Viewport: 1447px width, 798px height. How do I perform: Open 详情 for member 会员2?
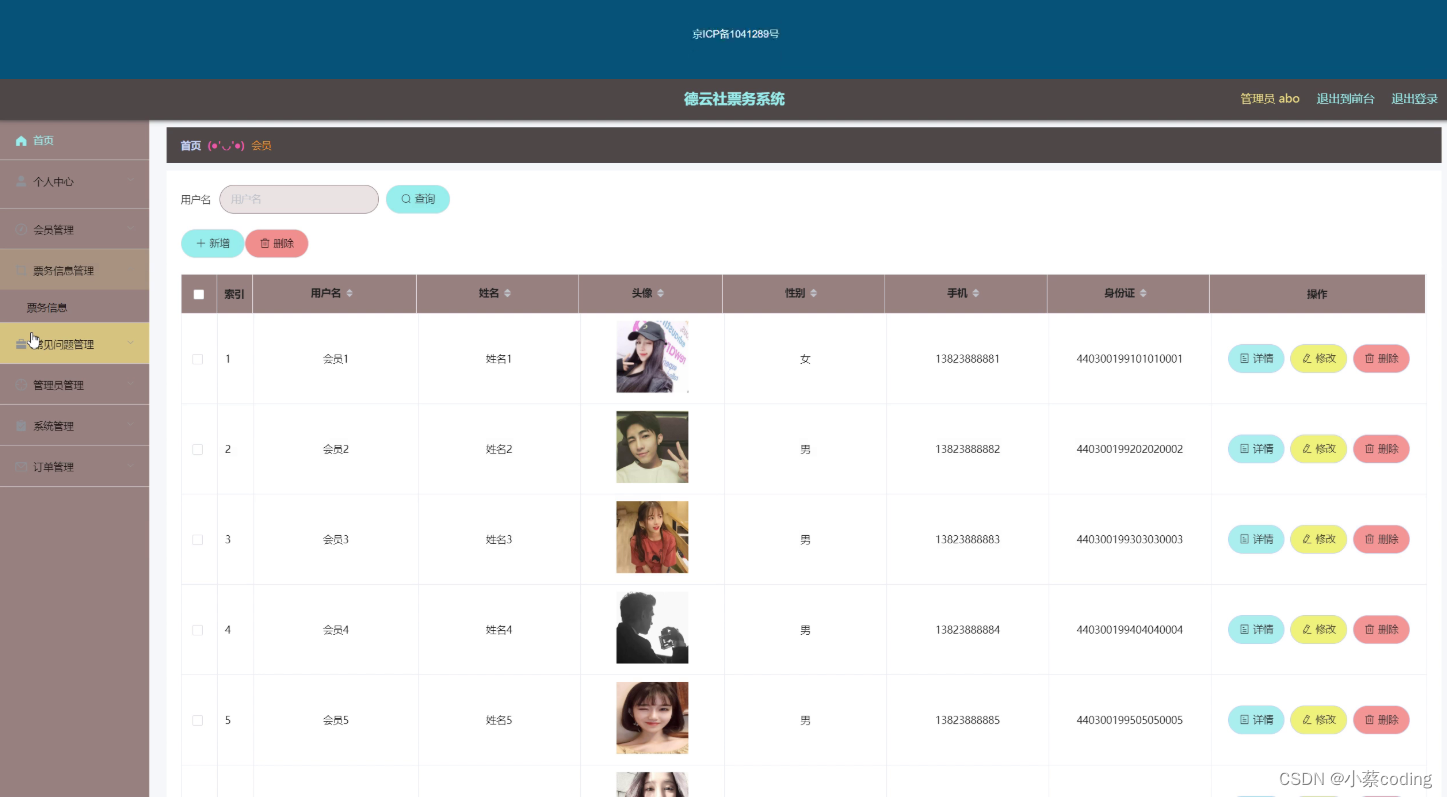[1256, 449]
